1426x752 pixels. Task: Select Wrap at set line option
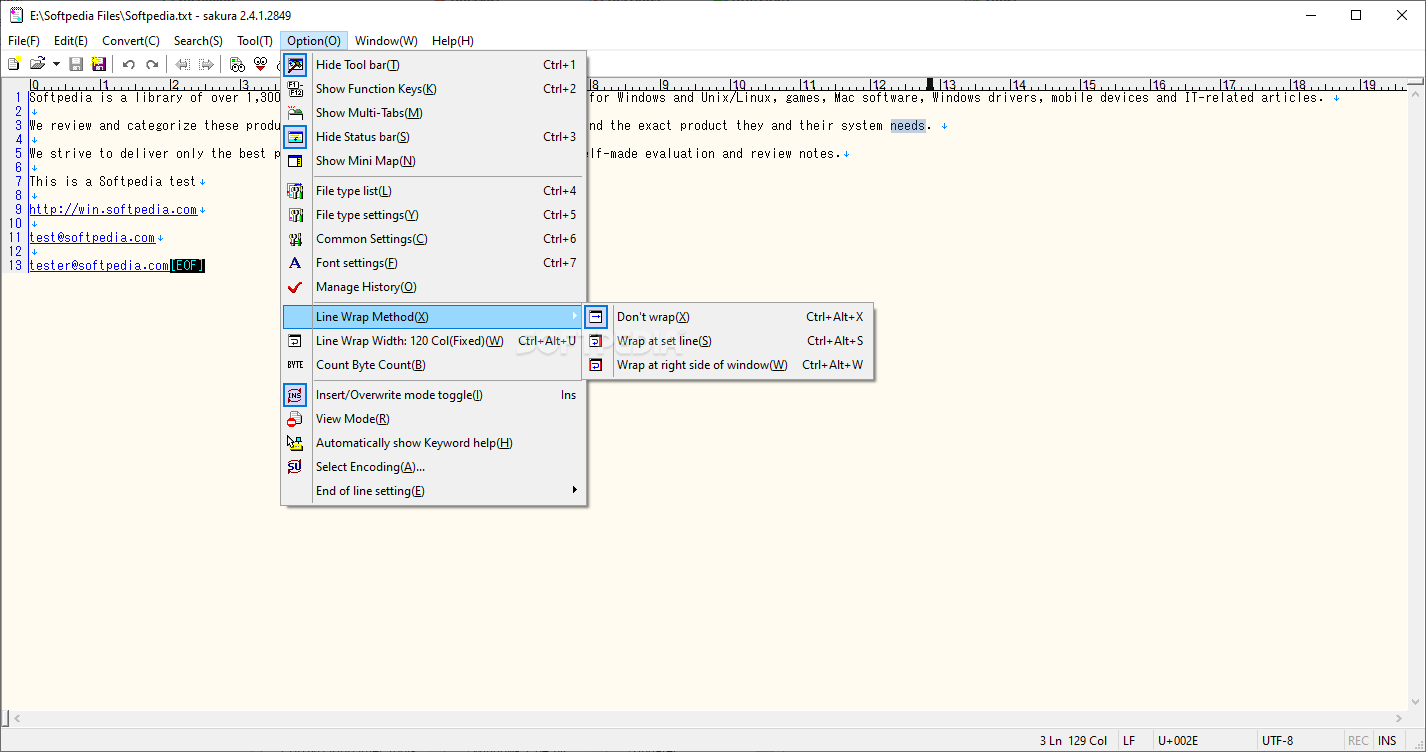click(x=729, y=341)
